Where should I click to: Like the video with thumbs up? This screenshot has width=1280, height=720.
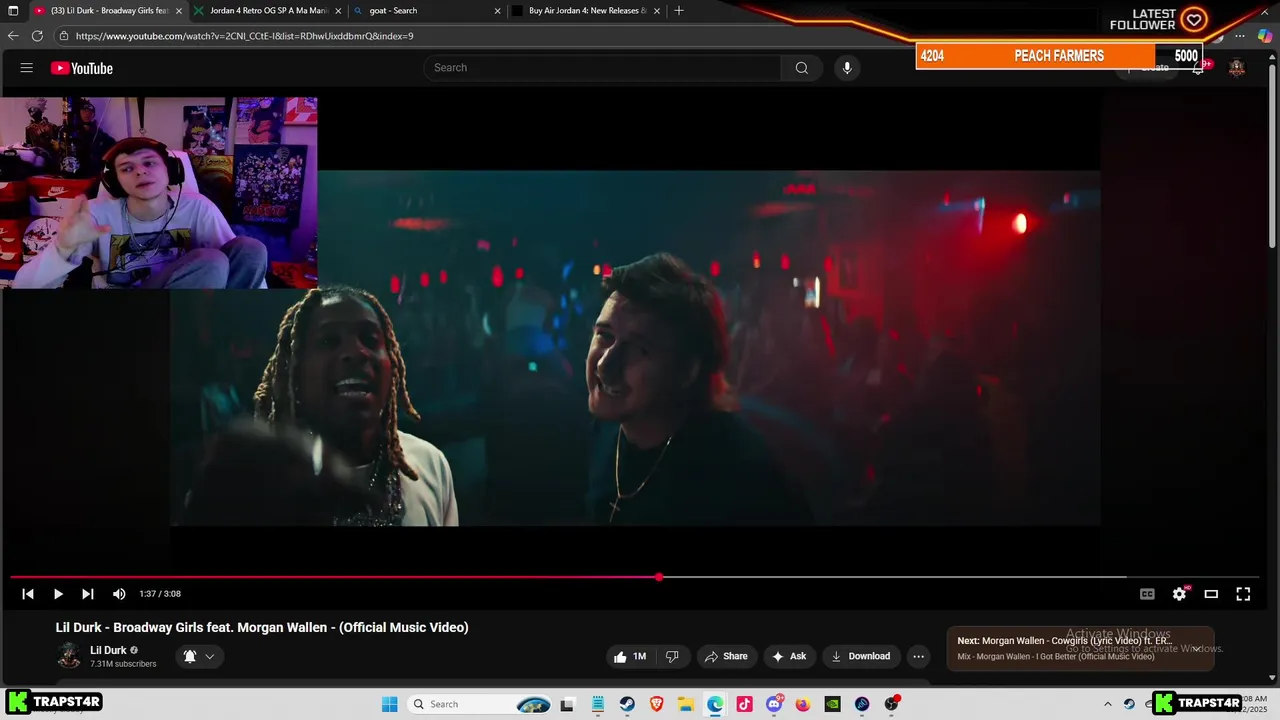pos(632,656)
